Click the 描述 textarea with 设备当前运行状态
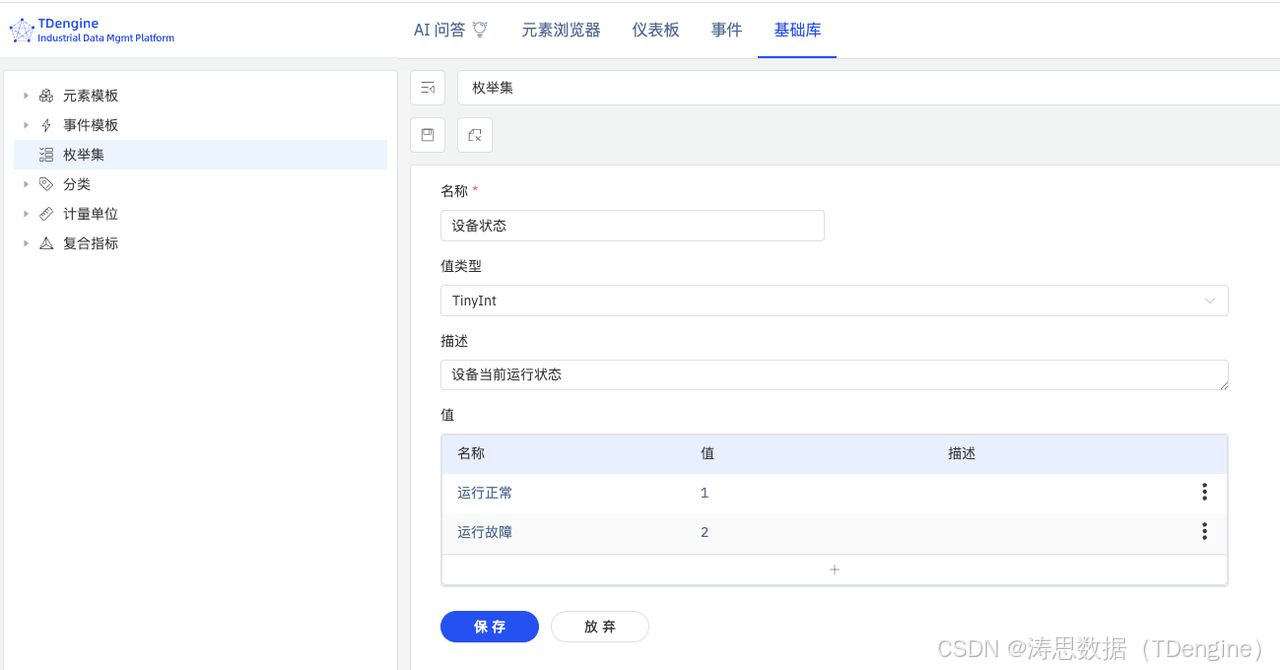The image size is (1280, 670). tap(834, 375)
